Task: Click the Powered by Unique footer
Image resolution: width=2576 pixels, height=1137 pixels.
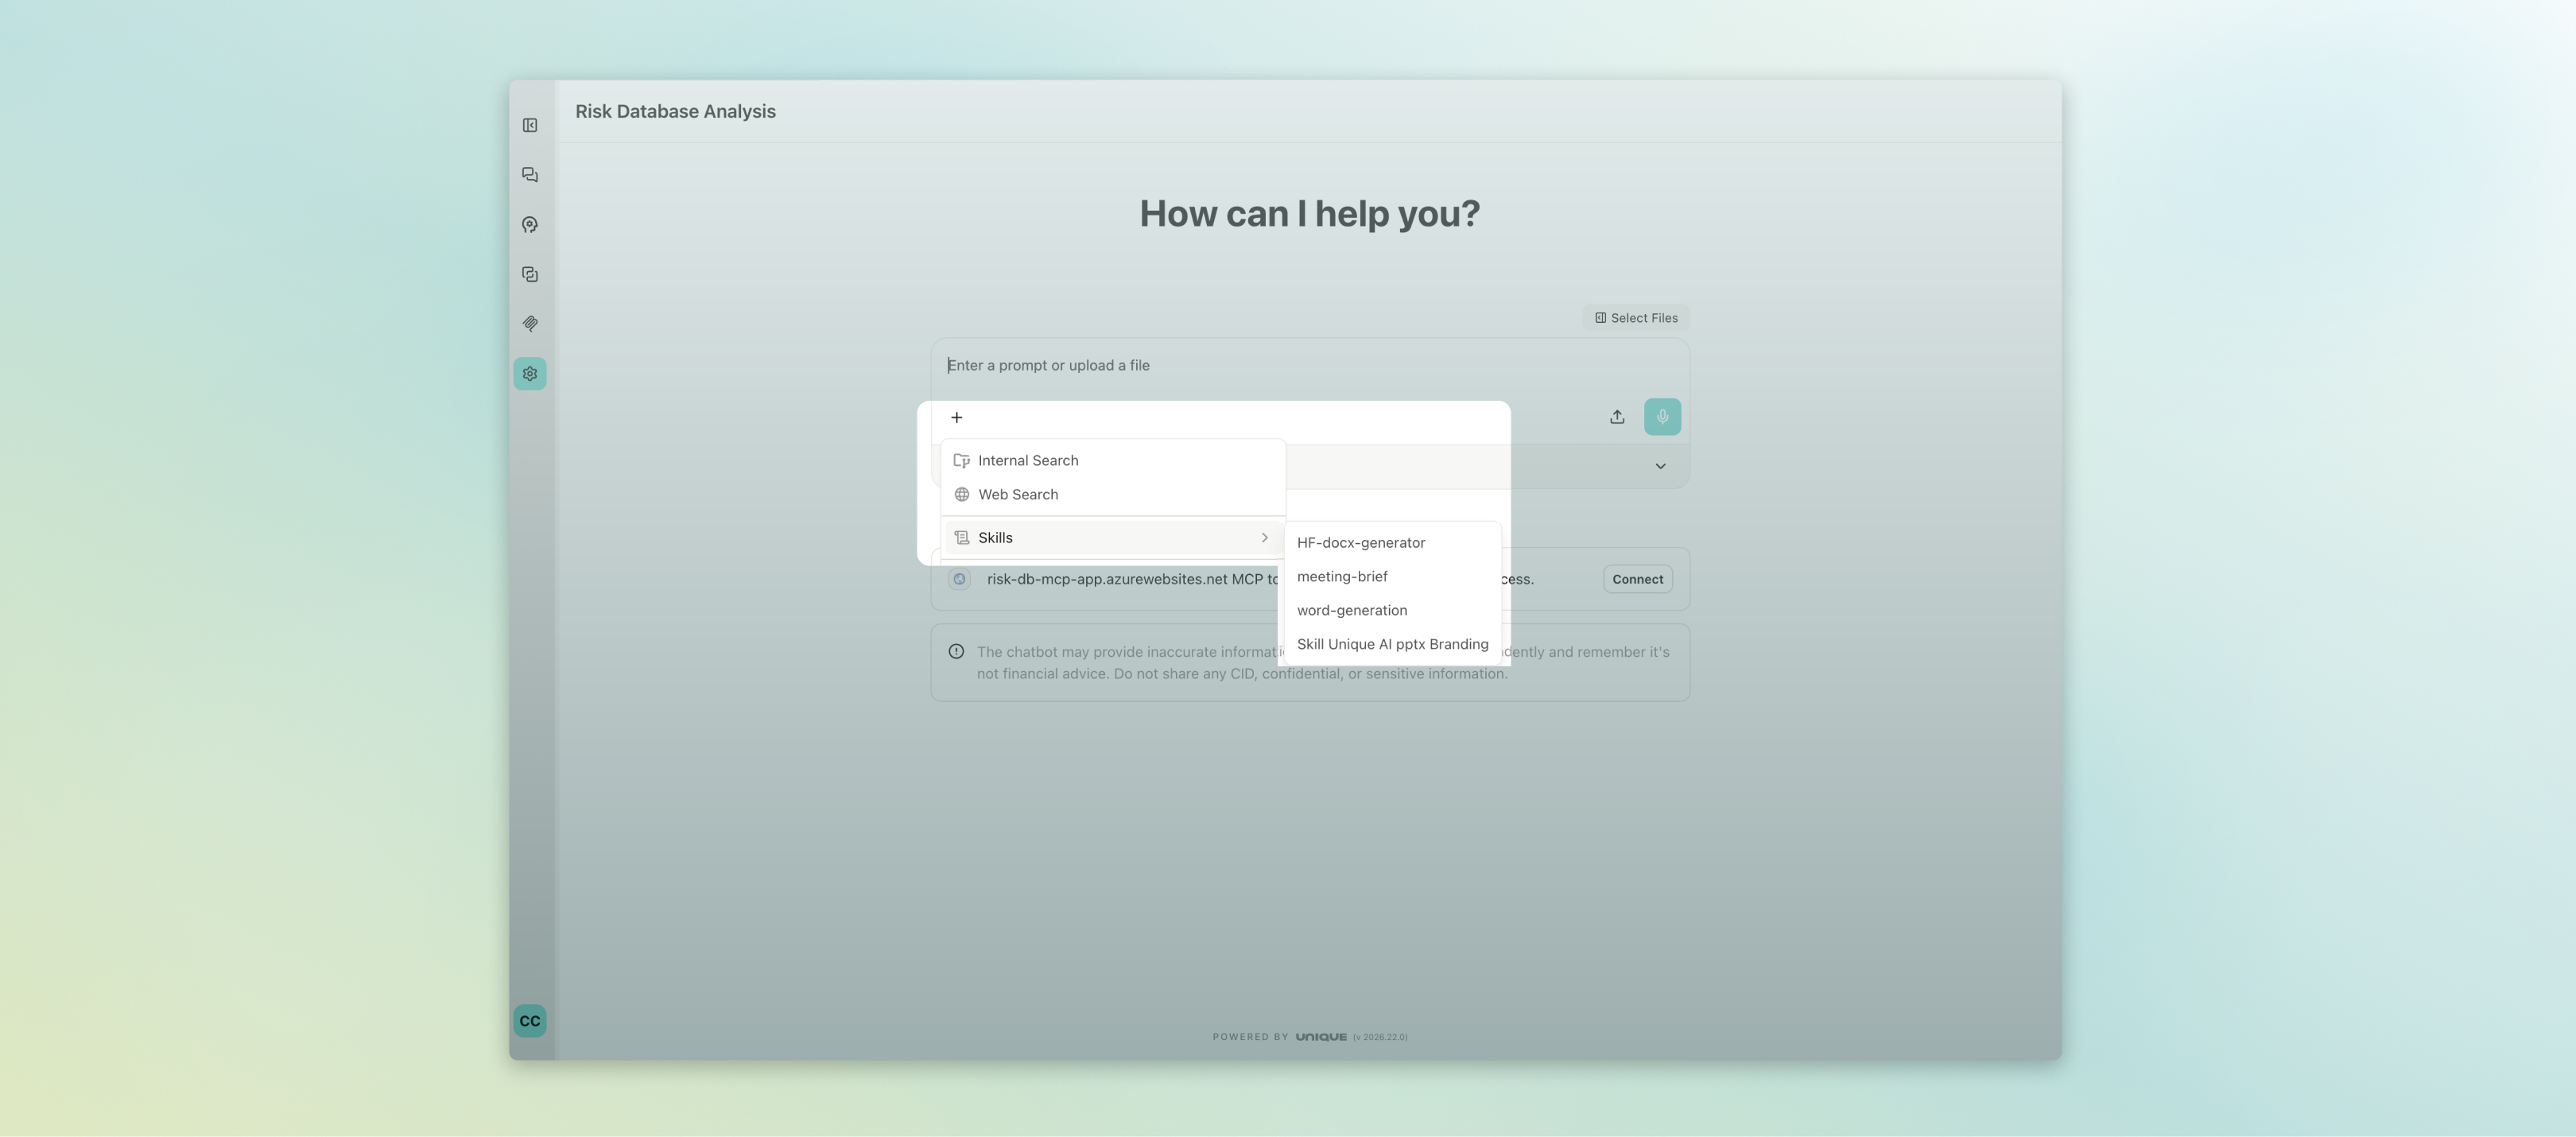Action: coord(1309,1037)
